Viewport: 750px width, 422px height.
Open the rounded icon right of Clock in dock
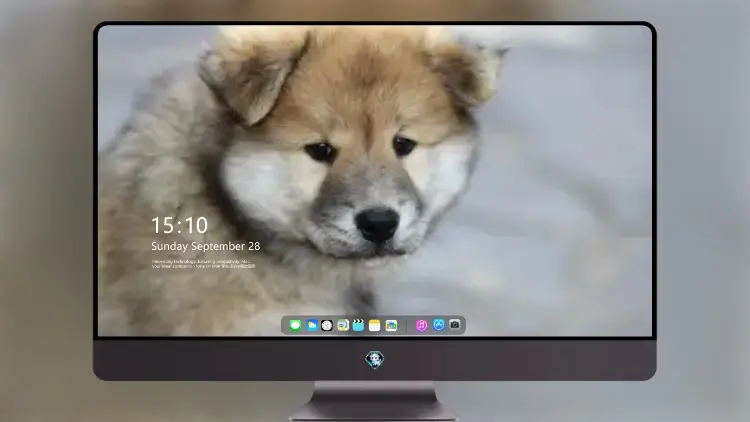tap(342, 325)
